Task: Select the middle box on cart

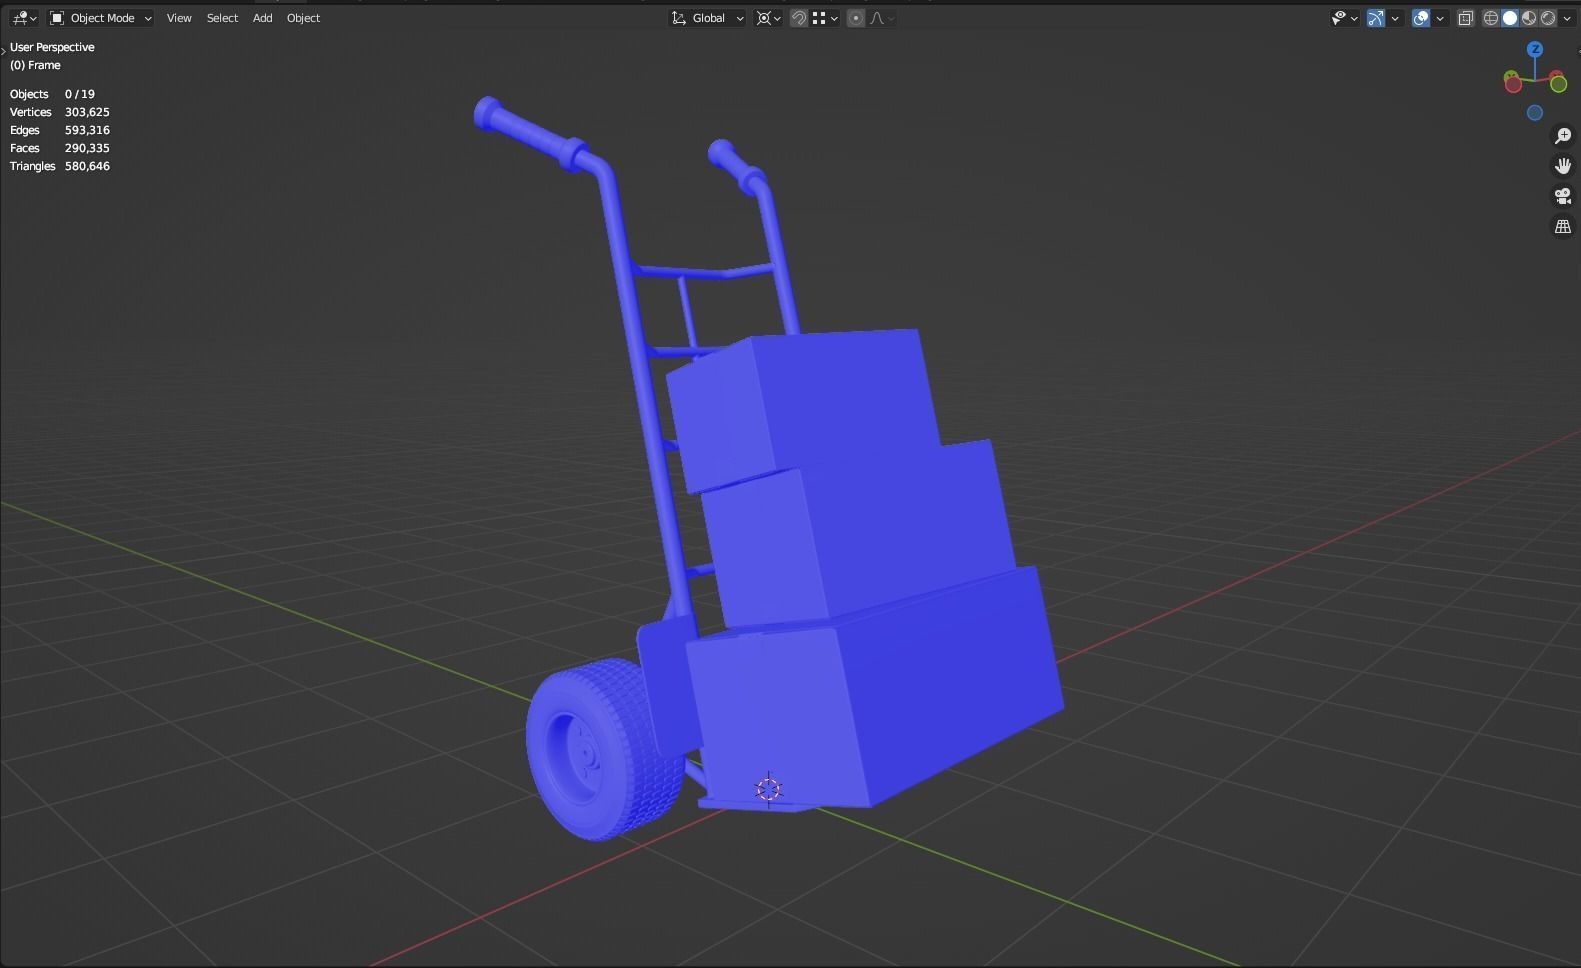Action: 860,535
